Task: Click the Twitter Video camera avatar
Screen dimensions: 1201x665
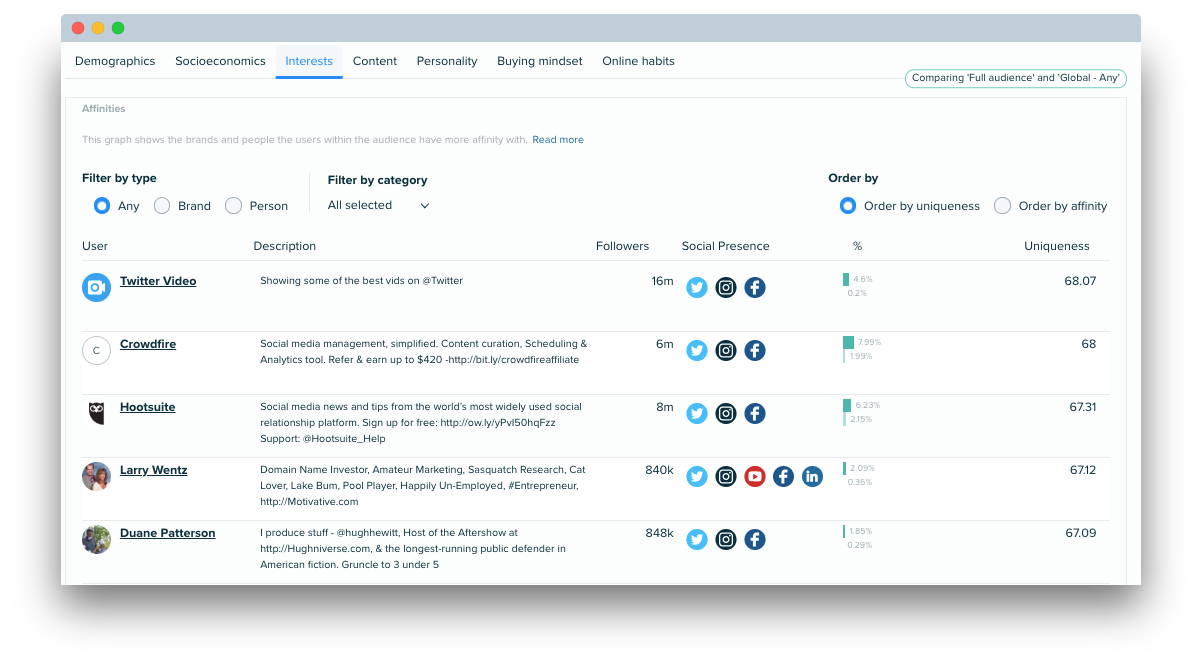Action: point(96,288)
